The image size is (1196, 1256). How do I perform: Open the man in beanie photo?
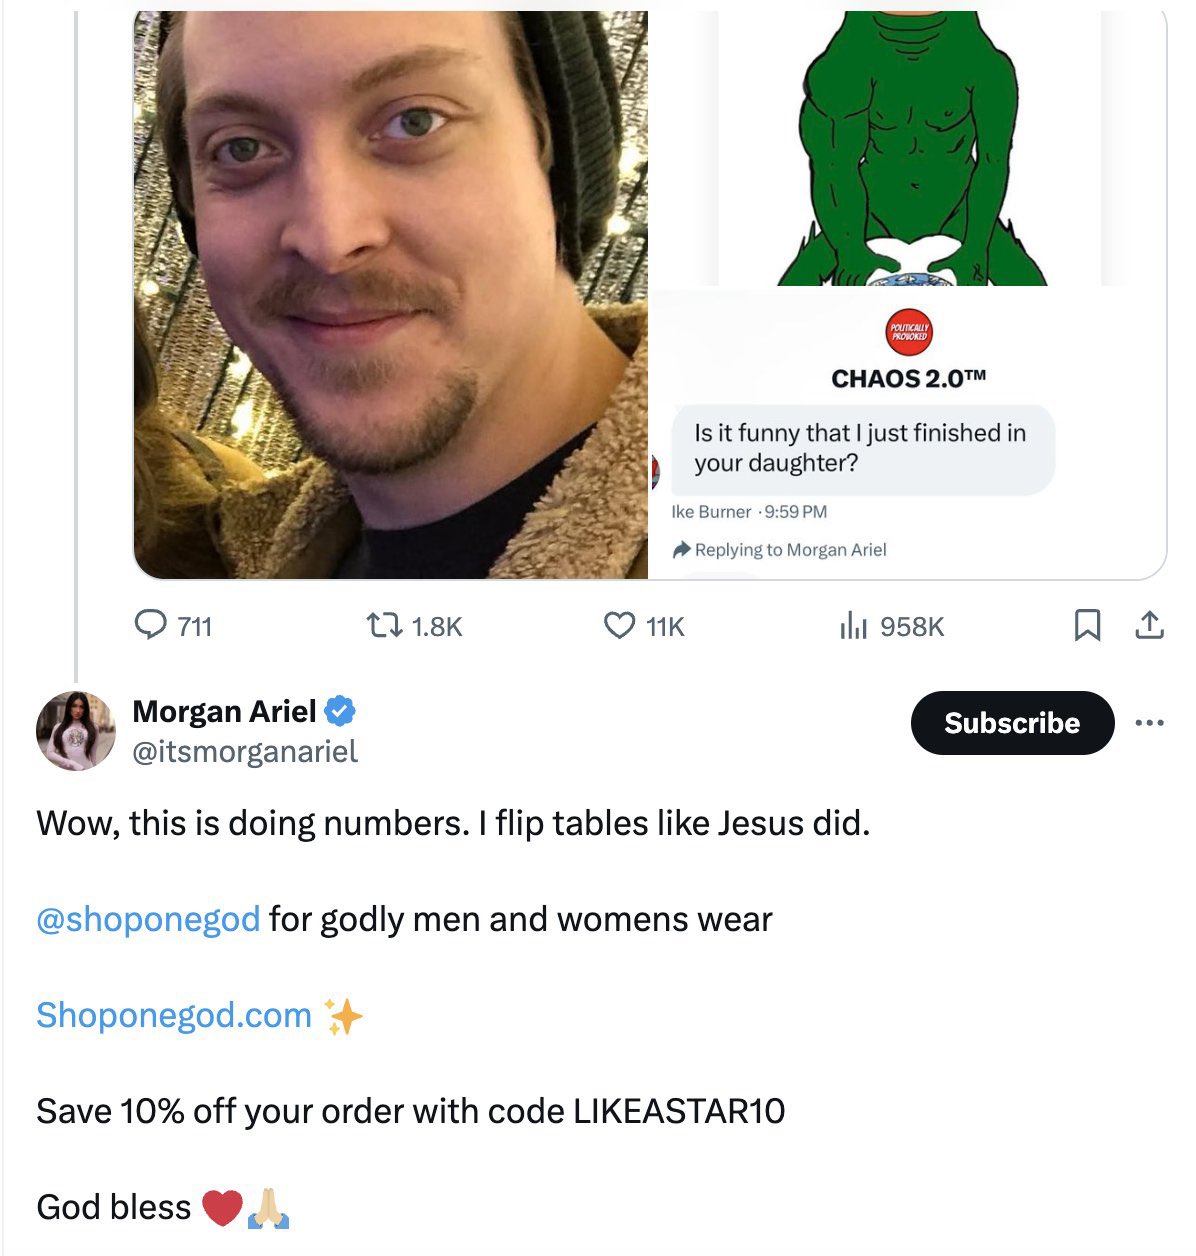pyautogui.click(x=391, y=295)
